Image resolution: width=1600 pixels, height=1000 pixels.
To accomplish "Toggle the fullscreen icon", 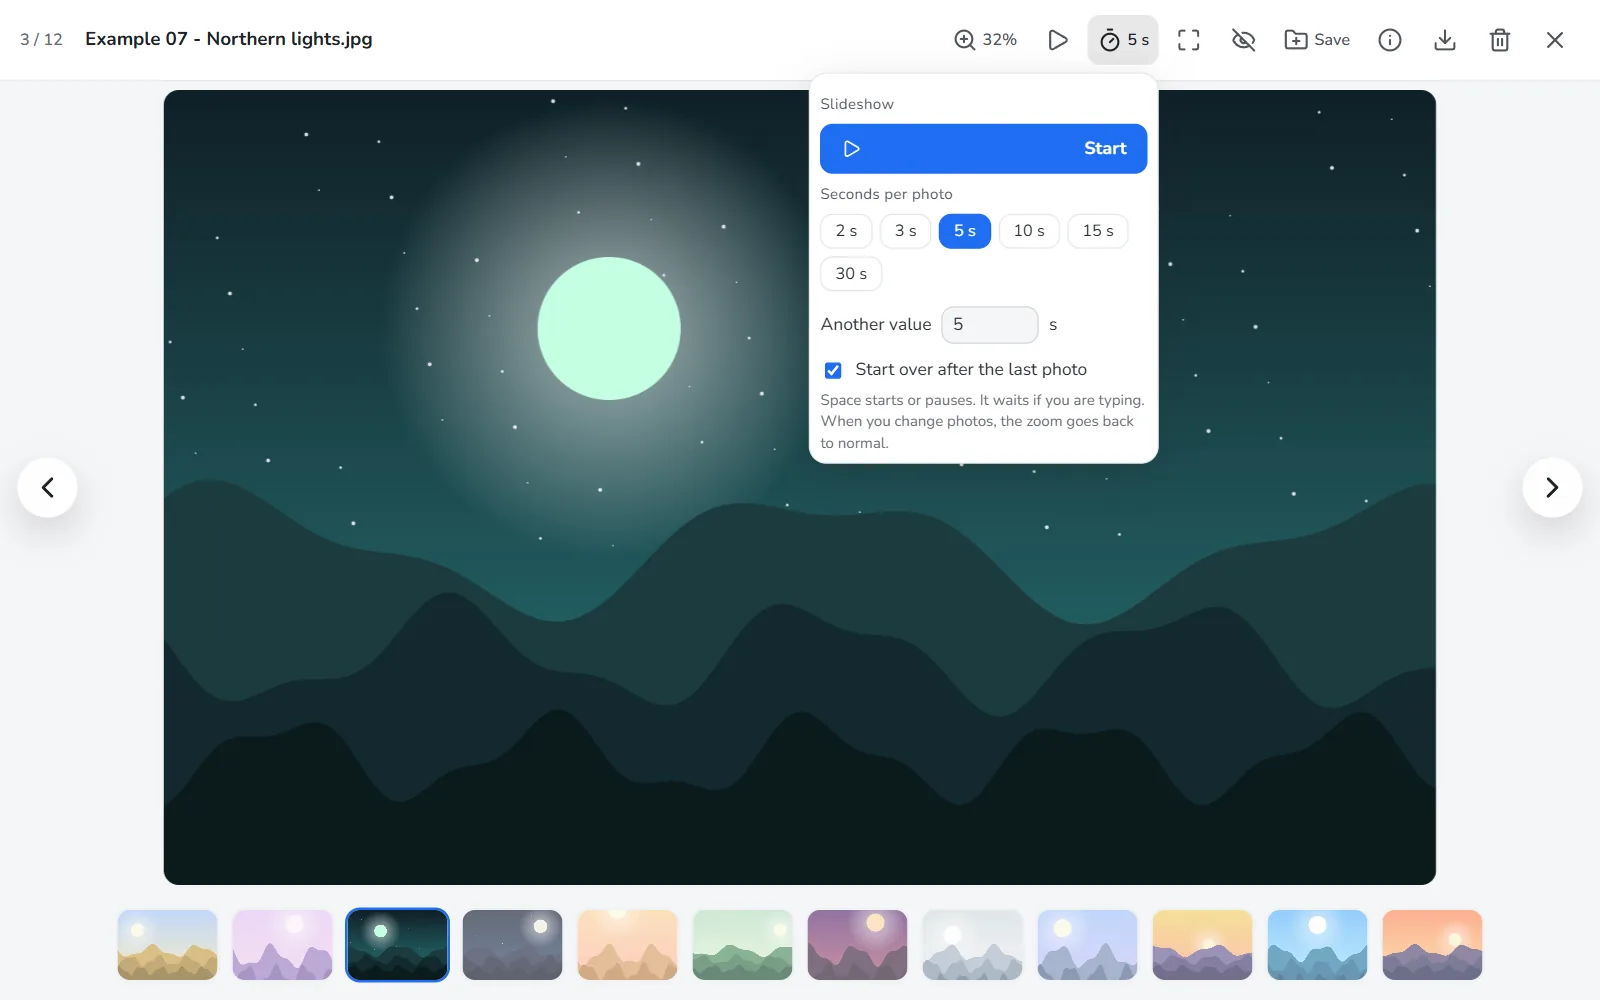I will [1188, 40].
